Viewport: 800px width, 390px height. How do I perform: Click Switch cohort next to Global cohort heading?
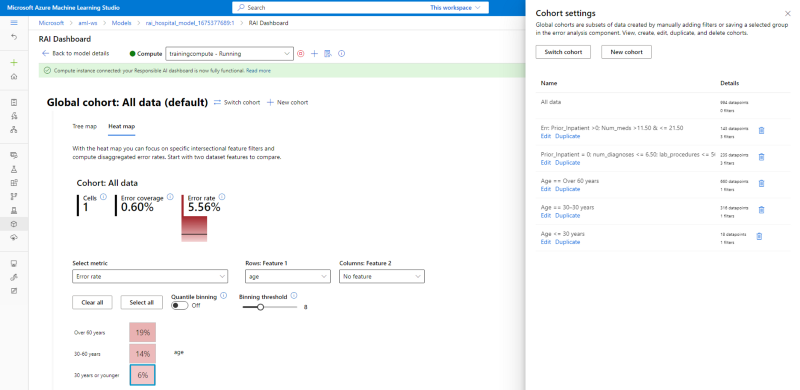coord(237,102)
